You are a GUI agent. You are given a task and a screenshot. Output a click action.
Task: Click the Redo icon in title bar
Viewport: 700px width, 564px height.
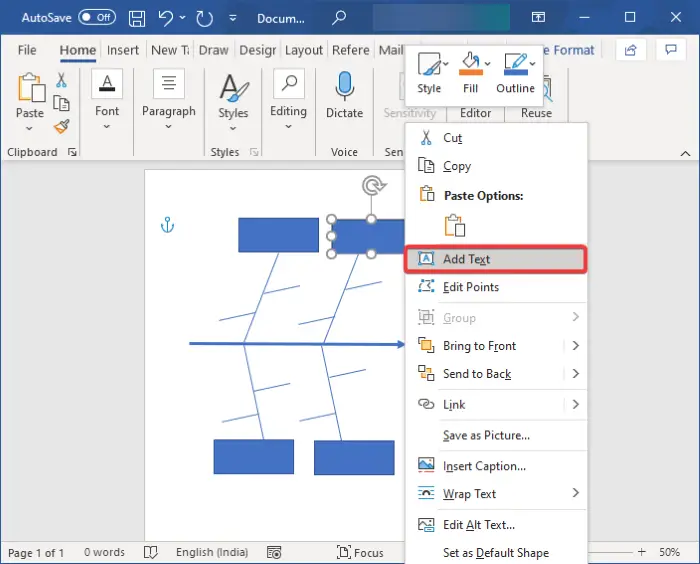tap(204, 18)
